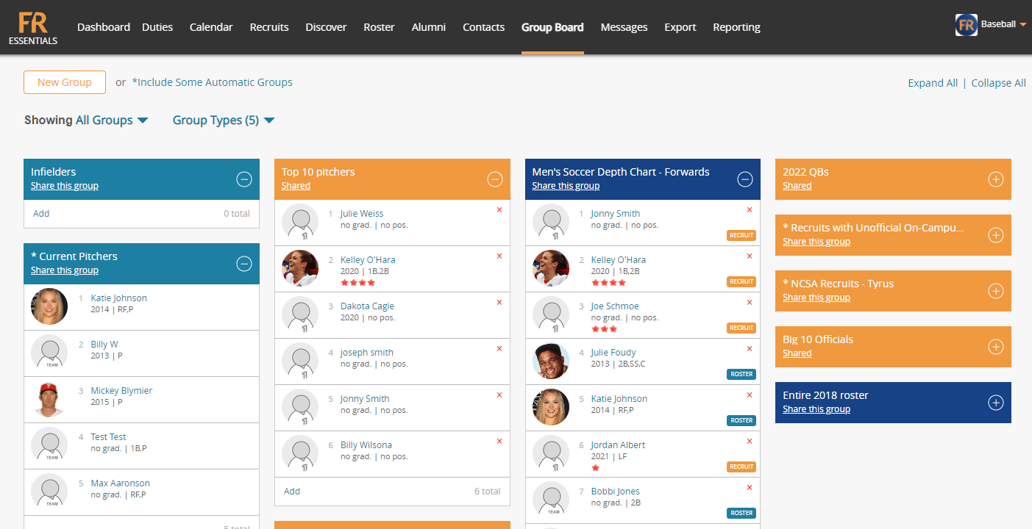Remove joseph smith using red X
1032x529 pixels.
click(x=499, y=349)
